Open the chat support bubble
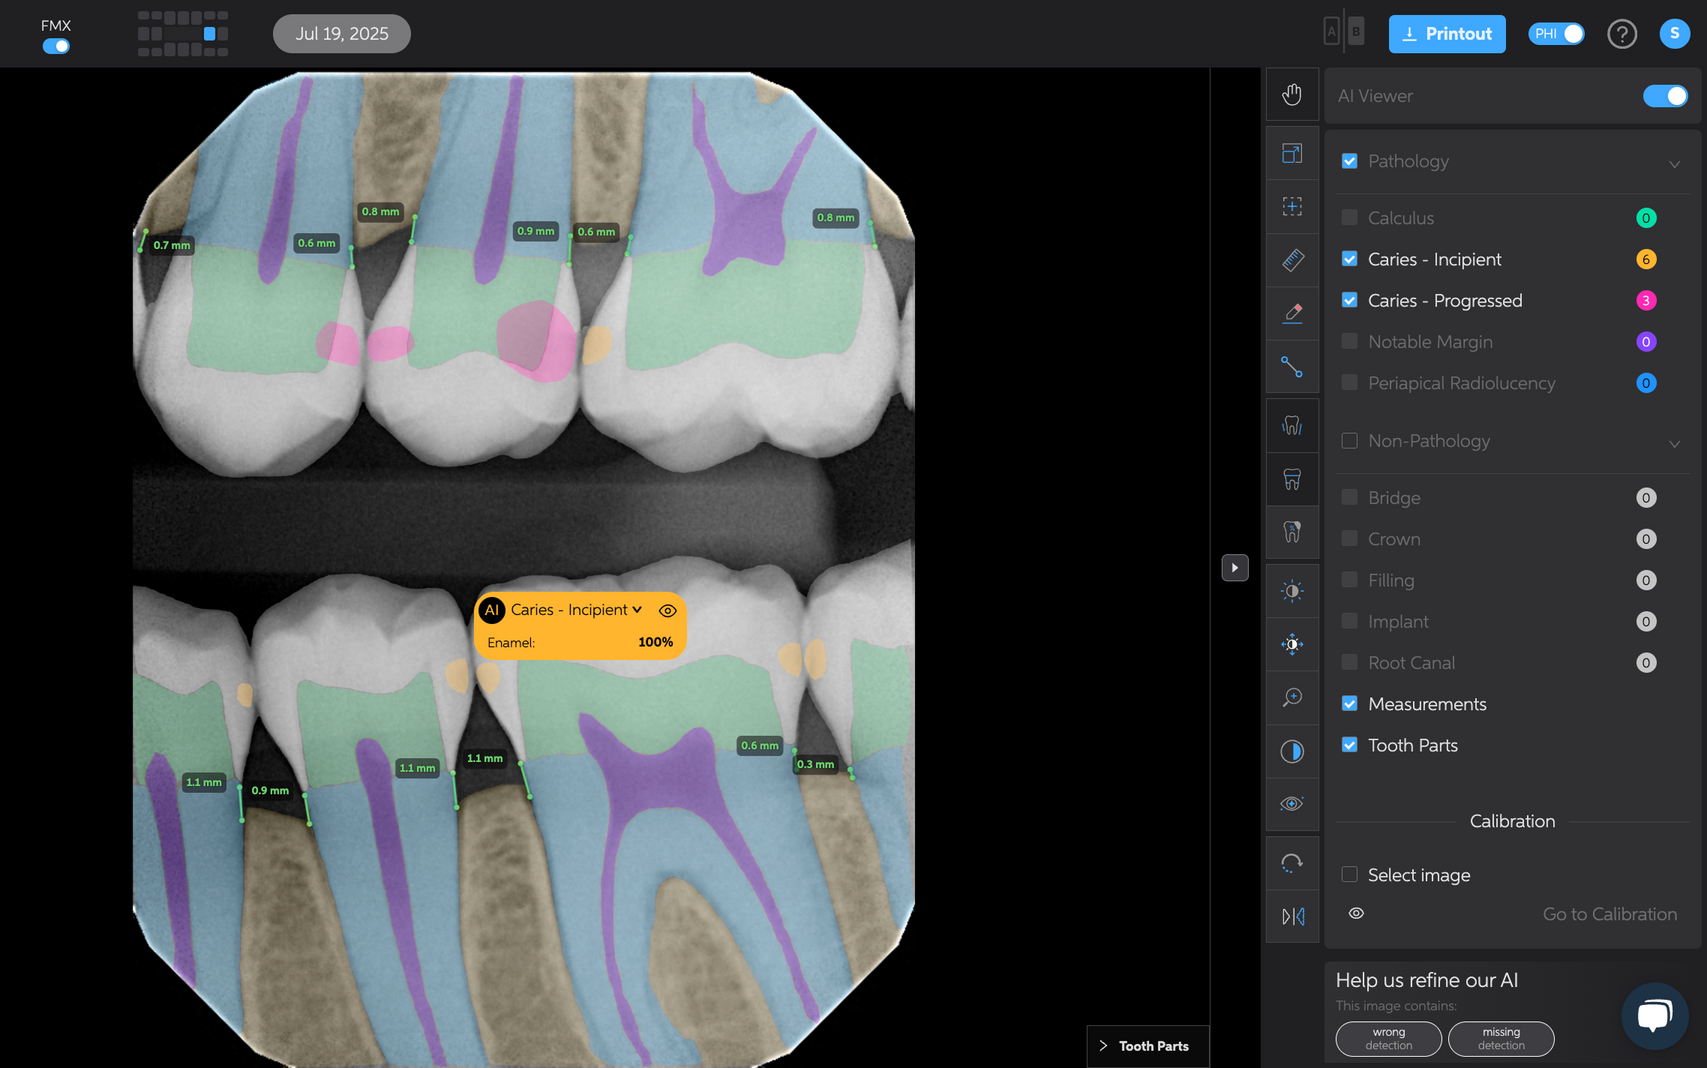 coord(1654,1016)
